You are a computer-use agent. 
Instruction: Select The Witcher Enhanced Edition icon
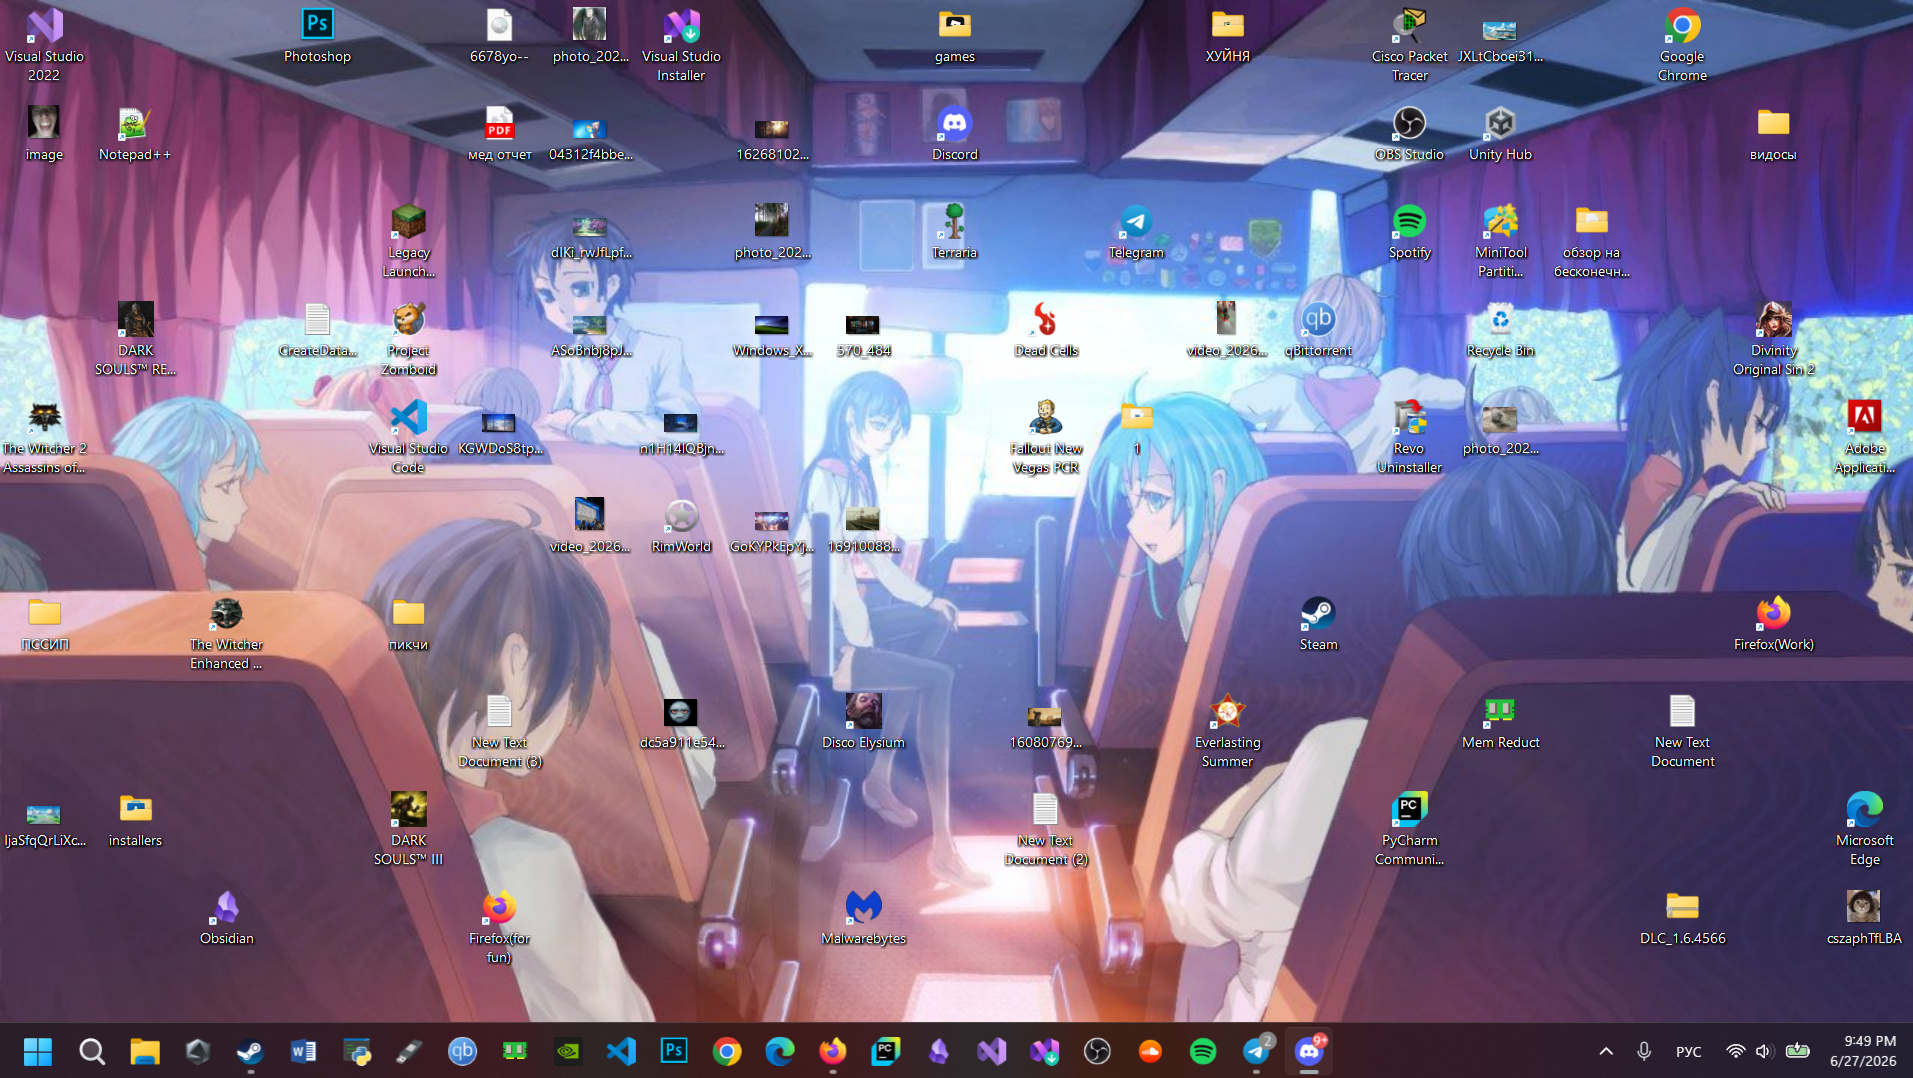click(226, 633)
